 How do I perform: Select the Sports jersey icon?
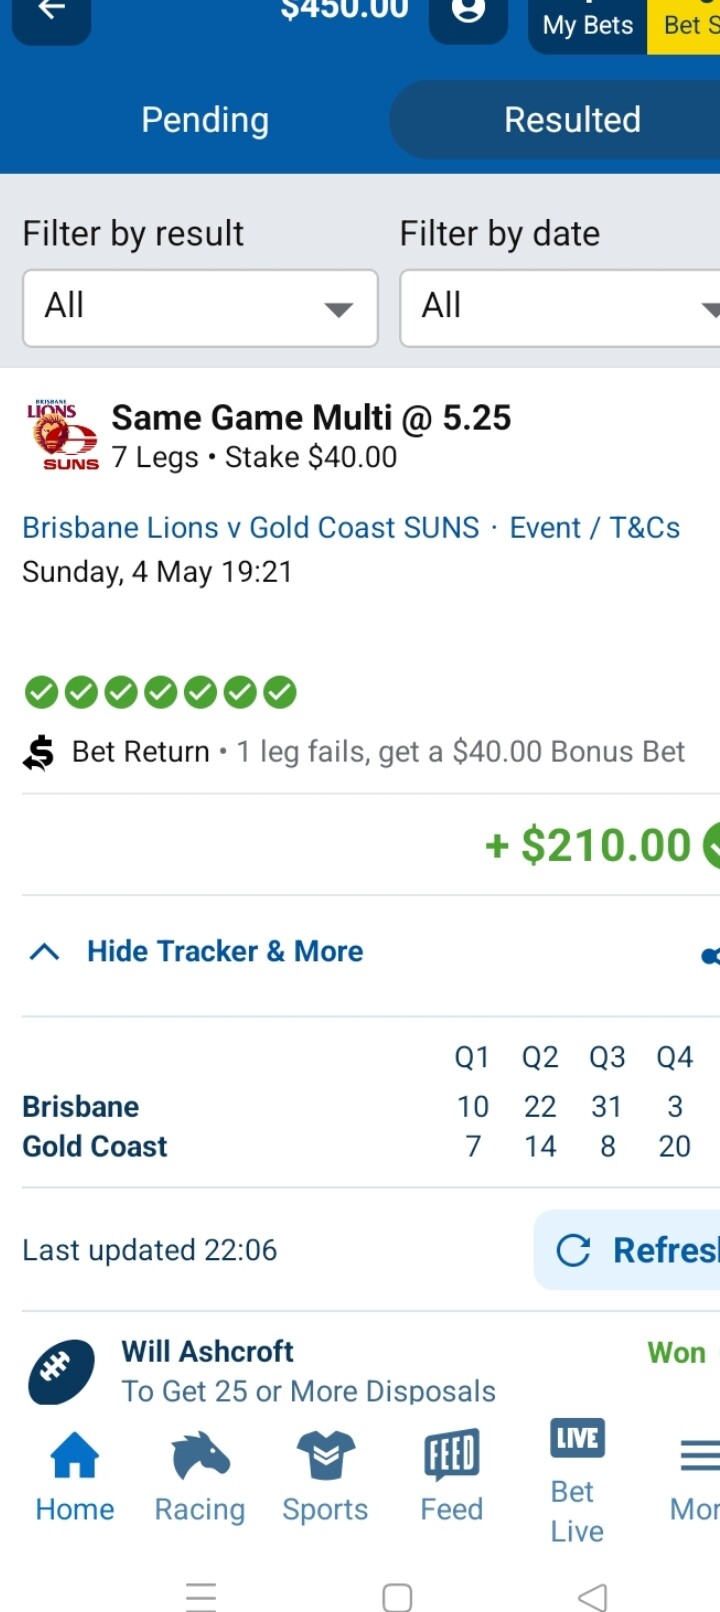pos(326,1455)
